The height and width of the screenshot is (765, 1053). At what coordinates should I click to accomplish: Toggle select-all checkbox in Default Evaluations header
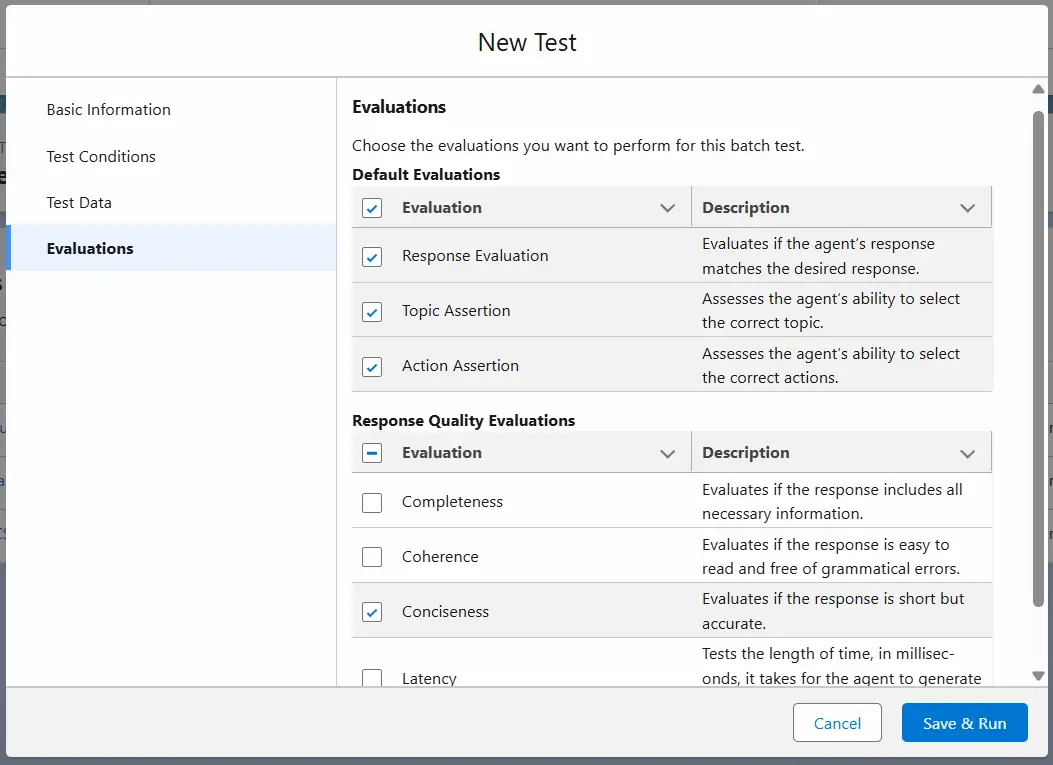click(x=372, y=208)
